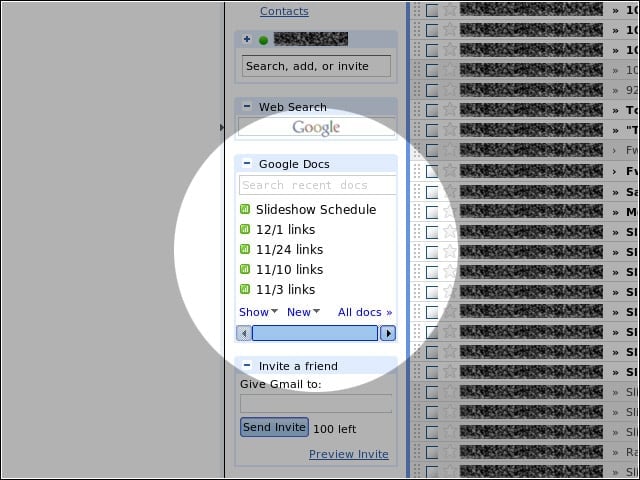Click the Invite a friend title
640x480 pixels.
298,366
